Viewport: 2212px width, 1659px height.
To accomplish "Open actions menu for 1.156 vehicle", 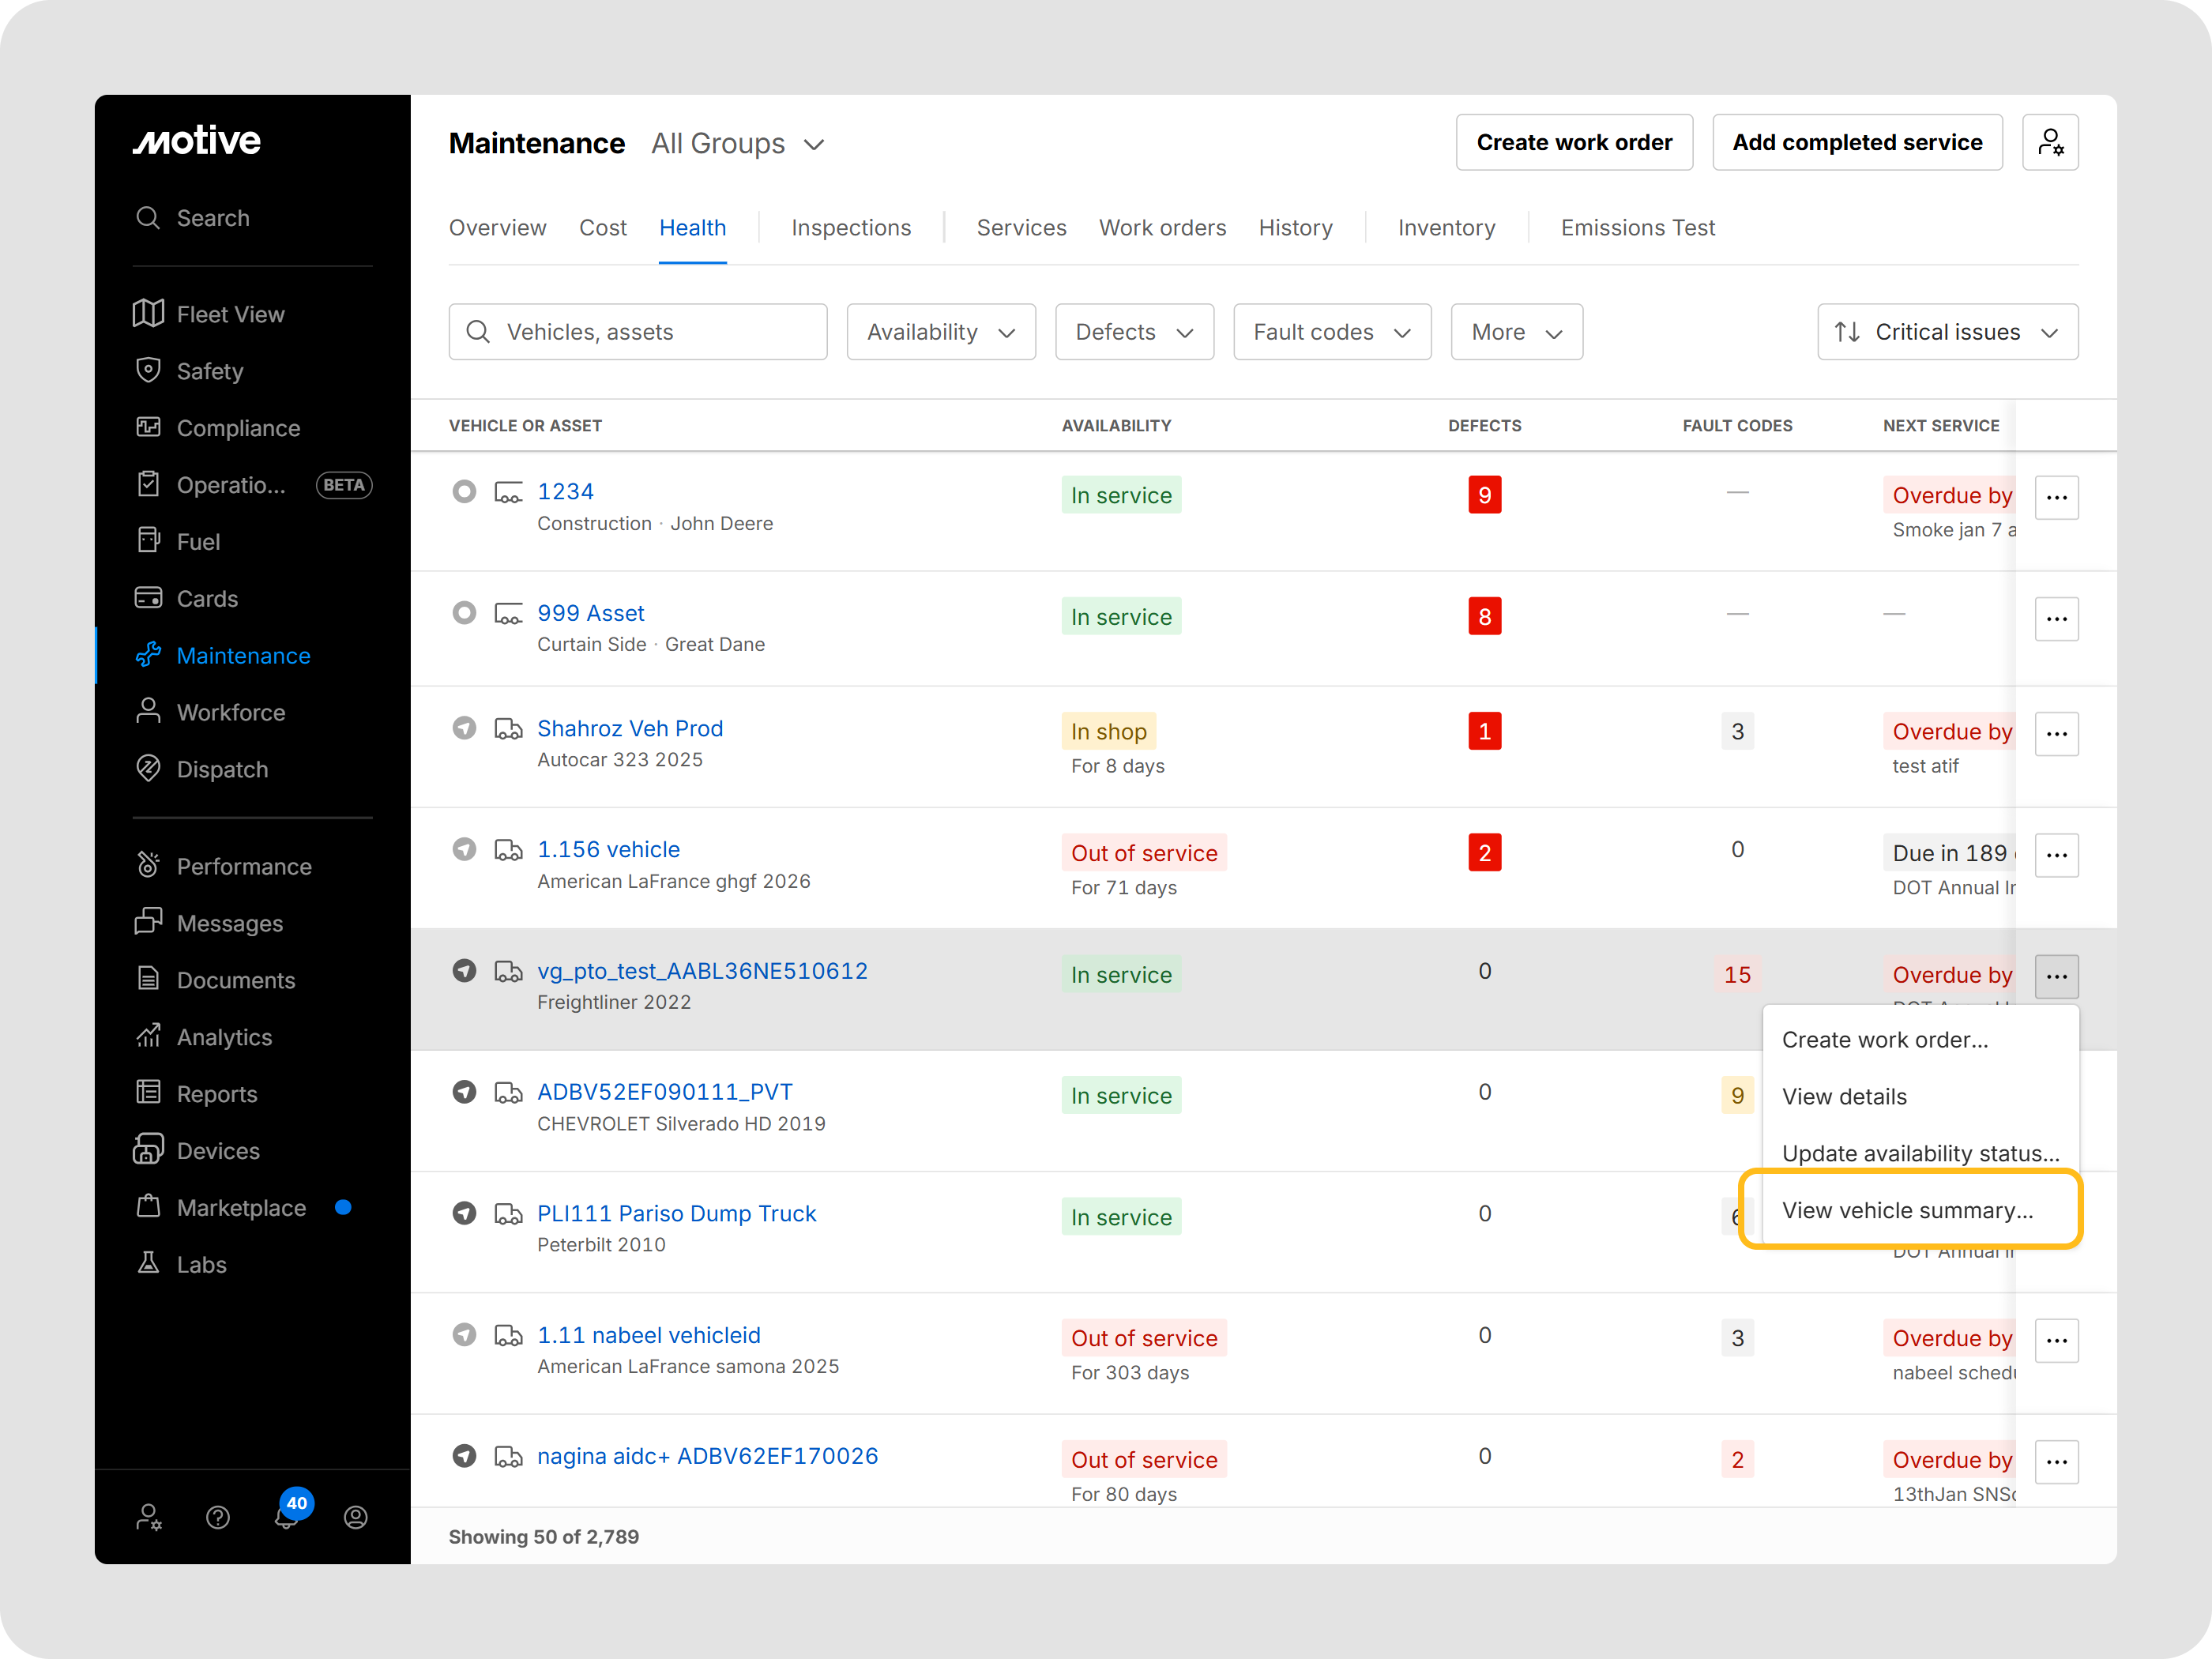I will (2056, 855).
